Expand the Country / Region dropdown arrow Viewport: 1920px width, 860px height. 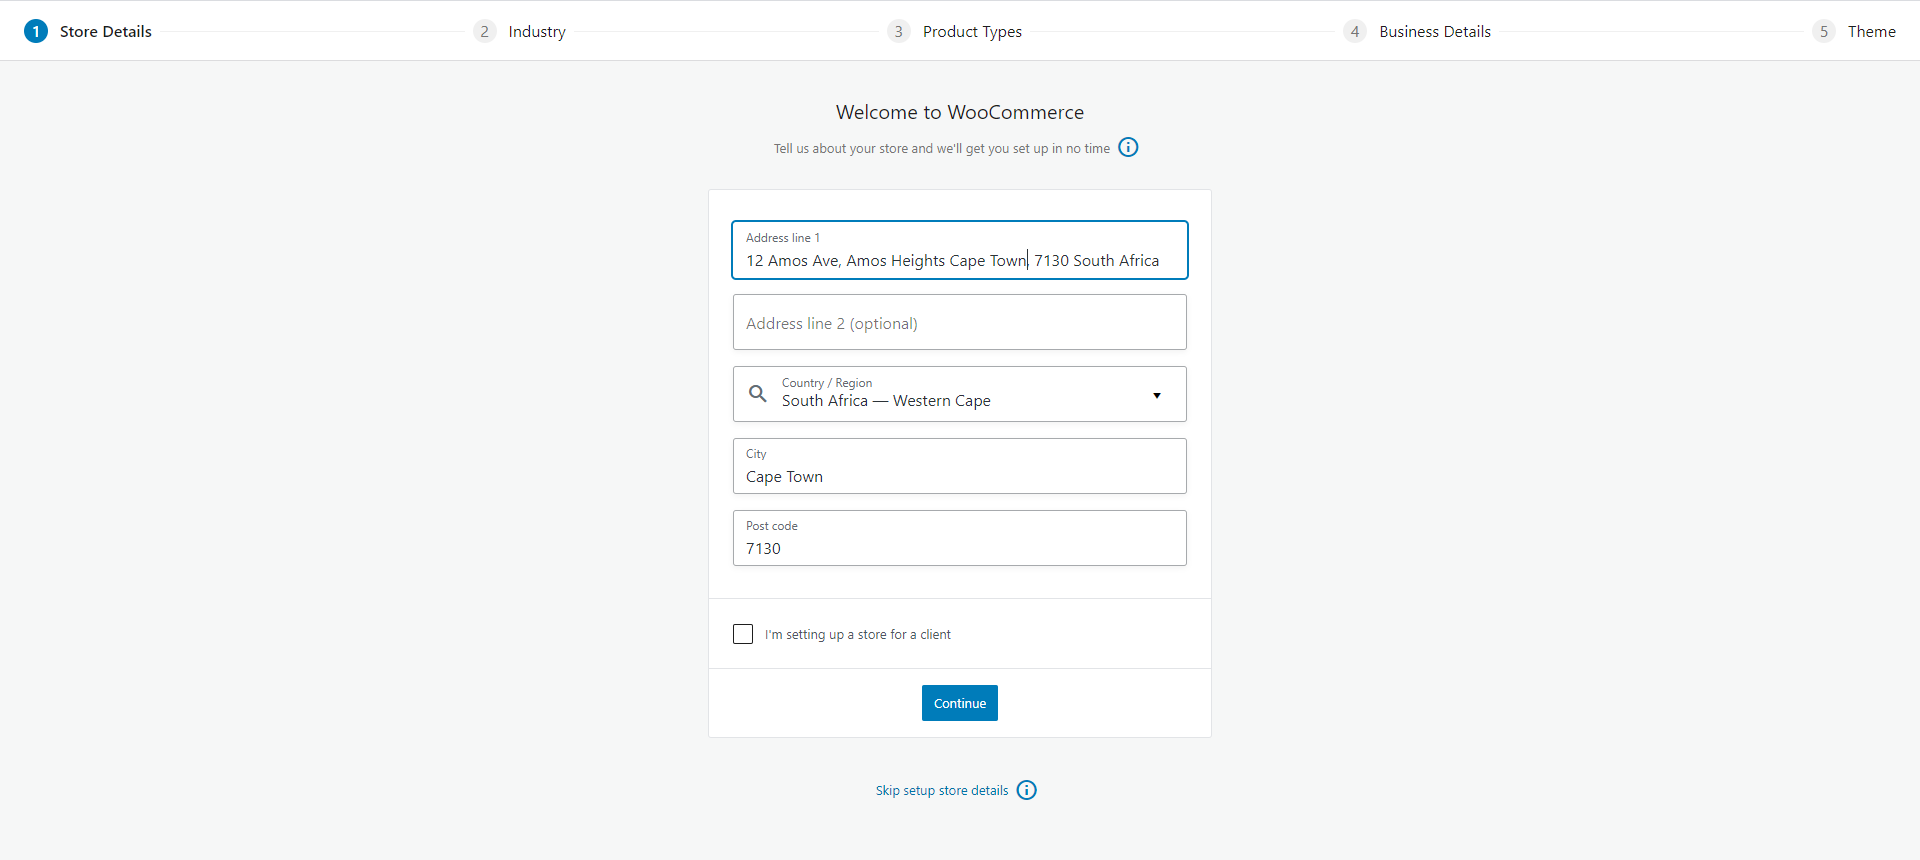[x=1157, y=395]
